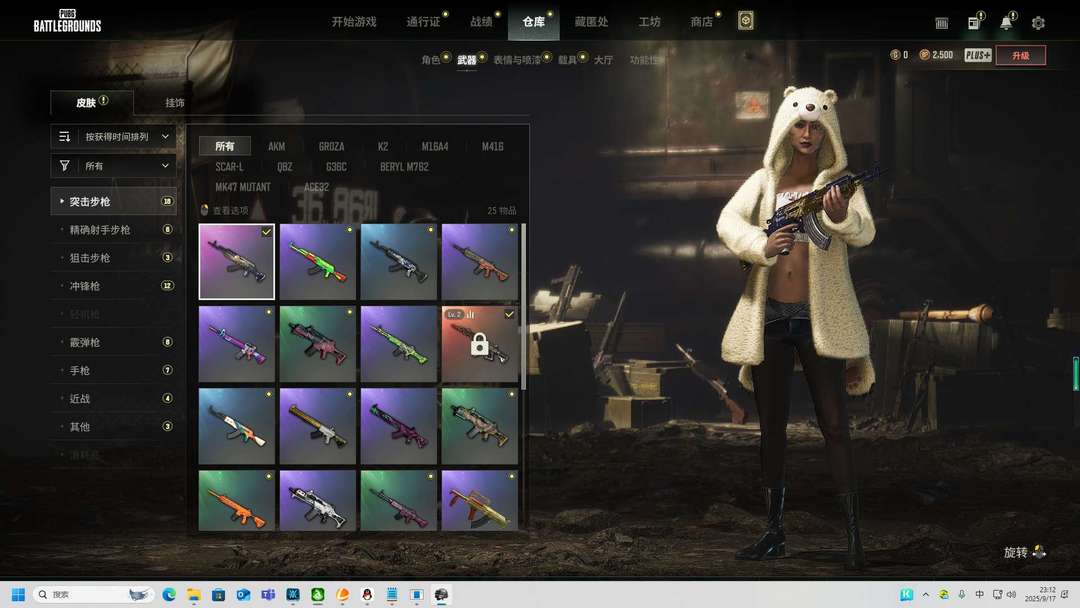Image resolution: width=1080 pixels, height=608 pixels.
Task: Filter skins by M416
Action: point(492,146)
